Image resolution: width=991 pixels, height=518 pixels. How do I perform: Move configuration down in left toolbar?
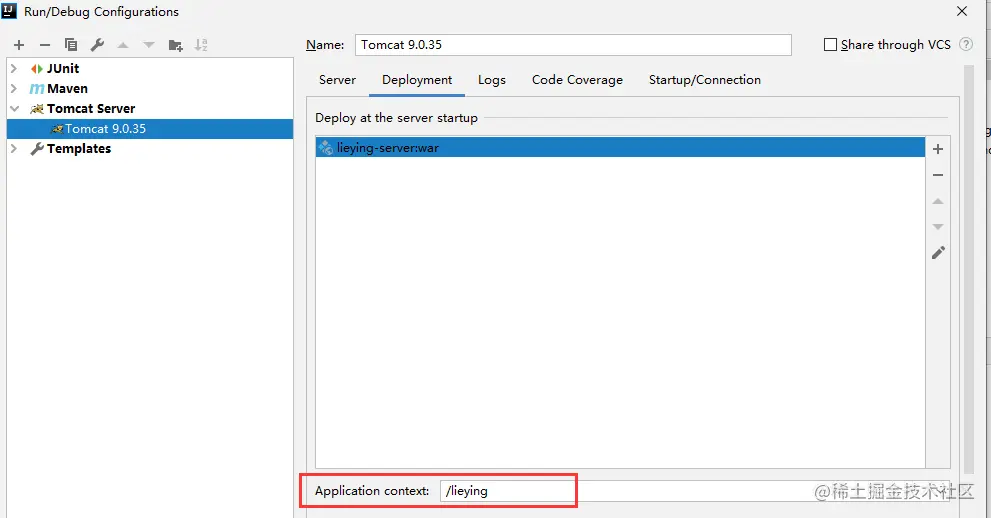(149, 45)
